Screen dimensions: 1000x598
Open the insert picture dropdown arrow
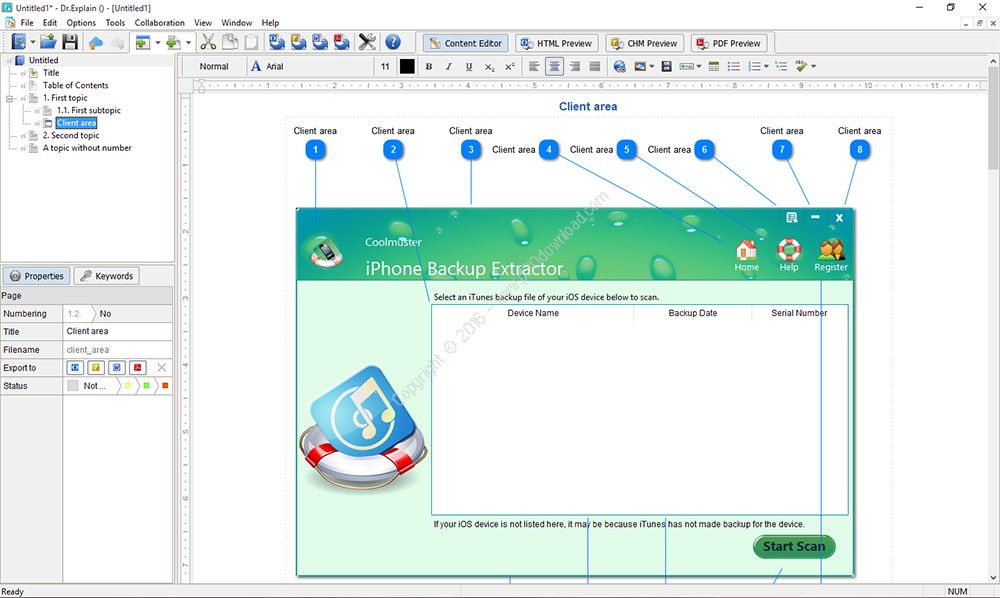651,66
